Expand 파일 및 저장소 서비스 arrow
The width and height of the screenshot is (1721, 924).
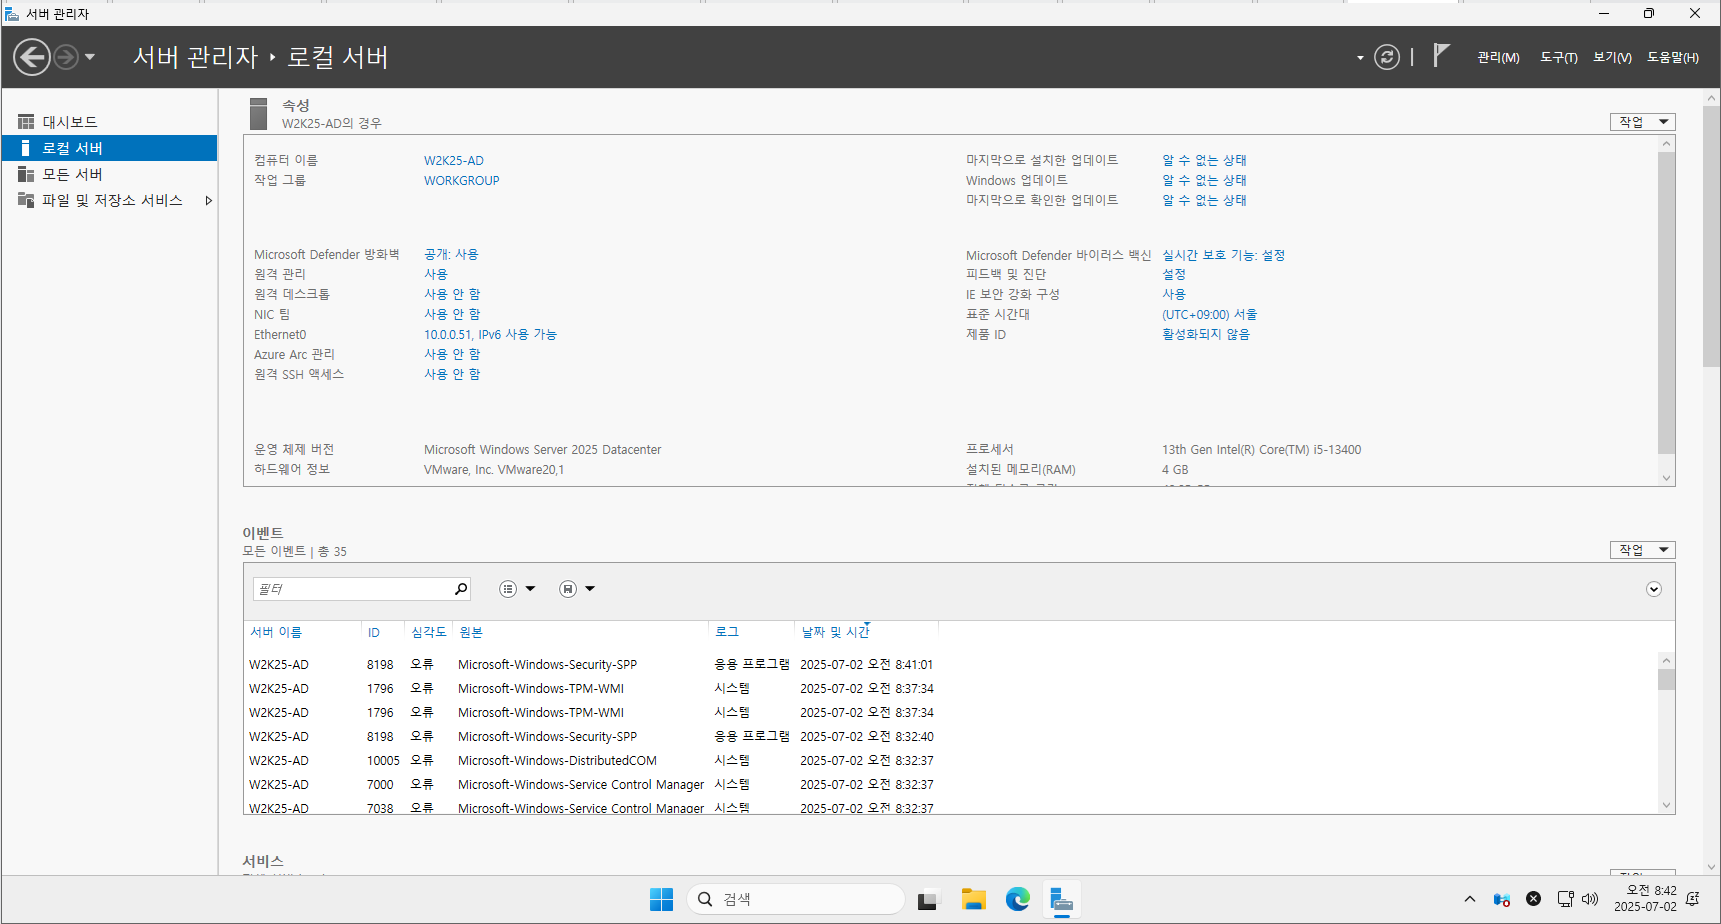(208, 200)
